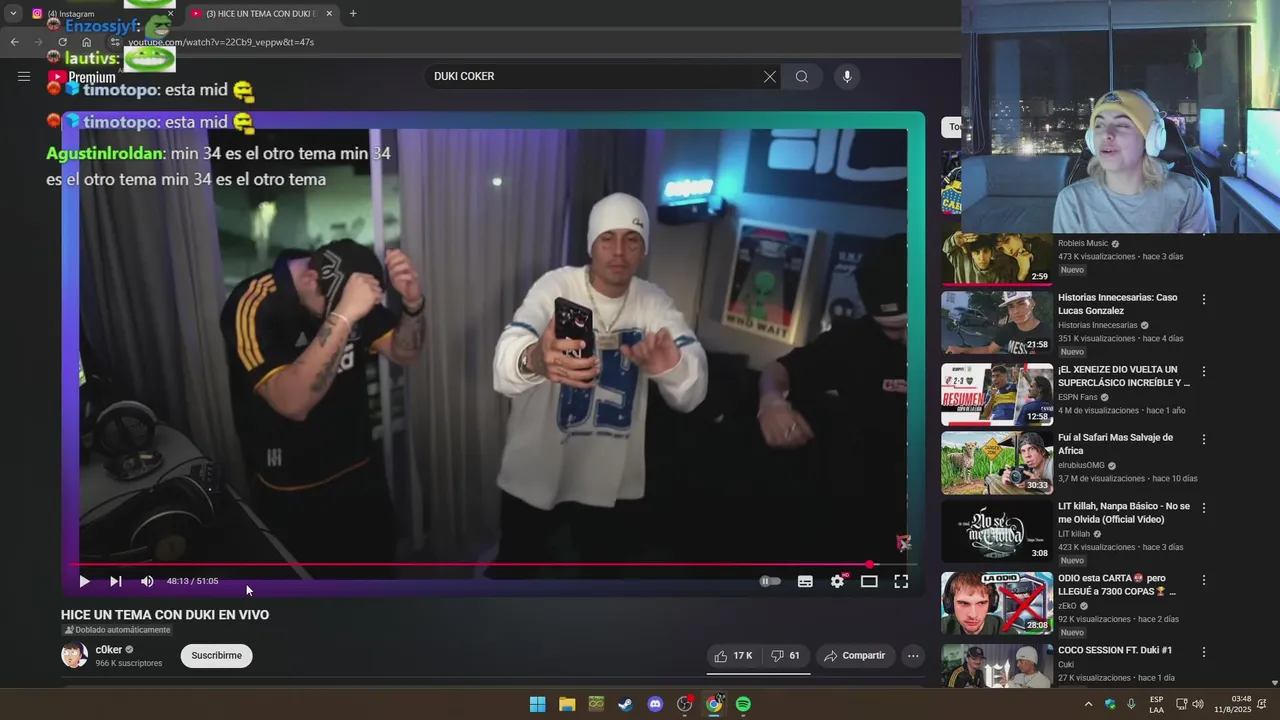The width and height of the screenshot is (1280, 720).
Task: Open options for Historias Innecesarias video
Action: (x=1203, y=299)
